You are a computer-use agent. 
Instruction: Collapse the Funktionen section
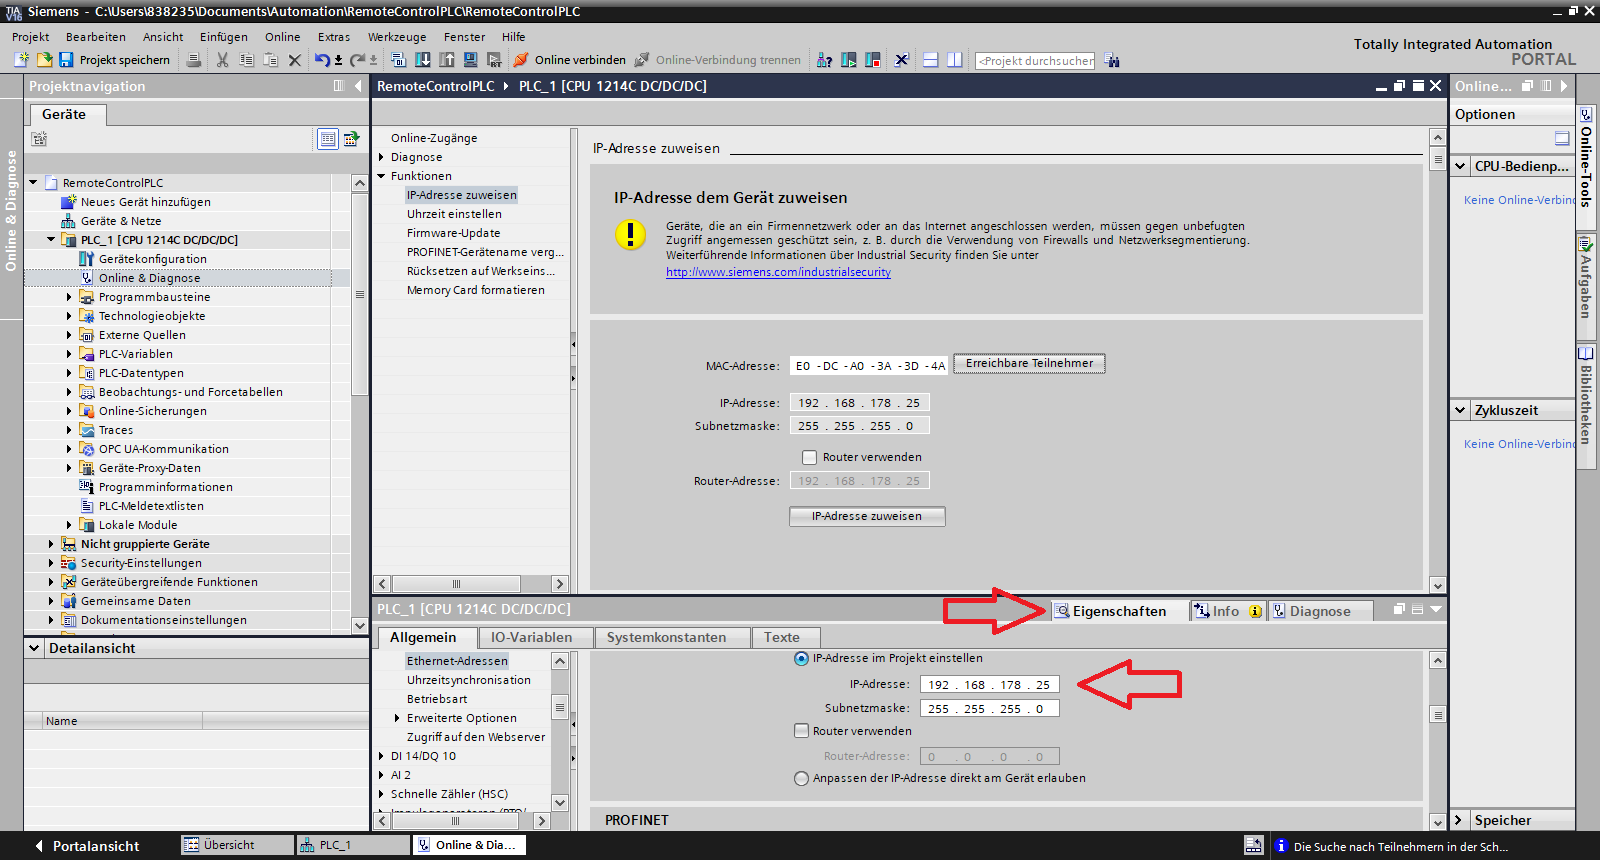[381, 176]
